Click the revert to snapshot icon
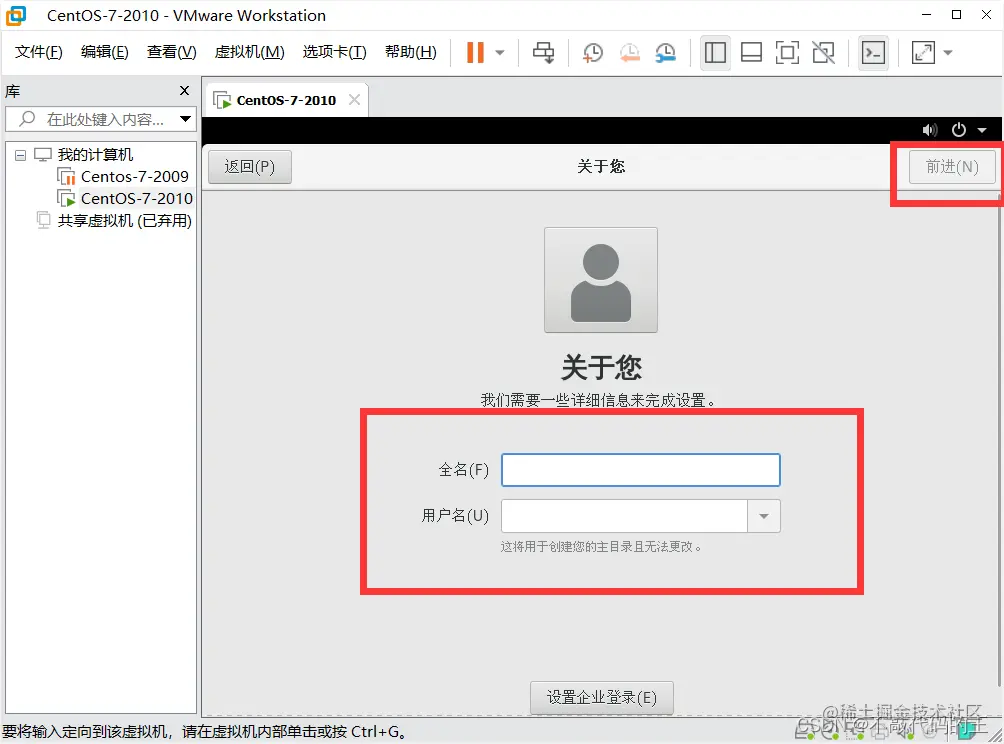Image resolution: width=1004 pixels, height=744 pixels. (x=630, y=53)
